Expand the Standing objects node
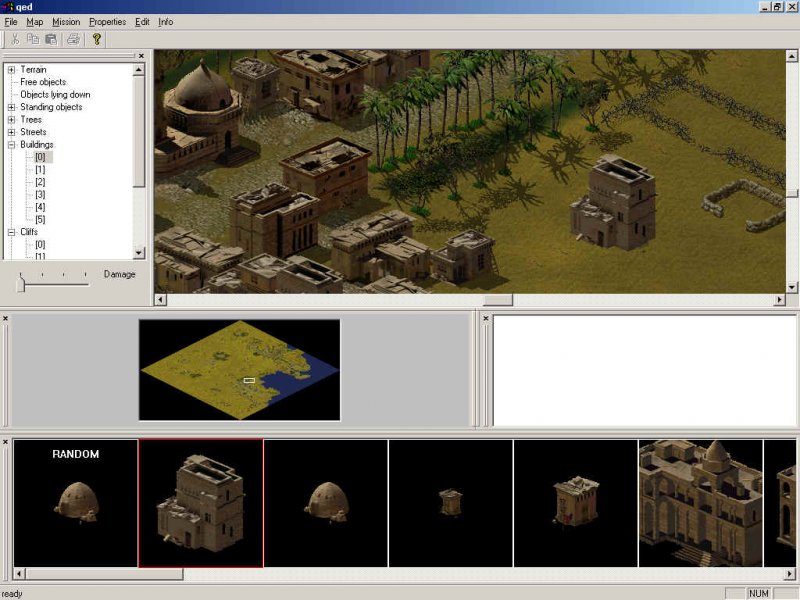800x600 pixels. pos(11,107)
